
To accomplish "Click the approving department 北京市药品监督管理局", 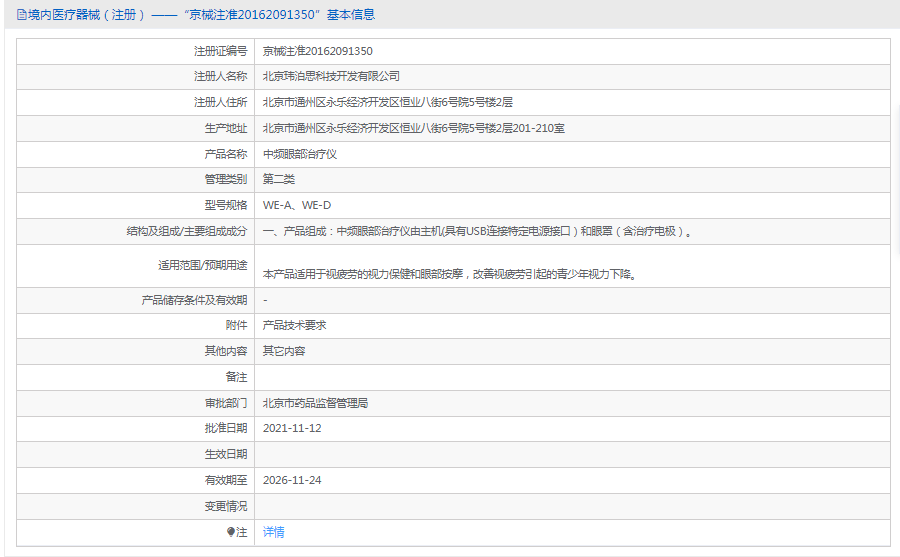I will tap(315, 404).
